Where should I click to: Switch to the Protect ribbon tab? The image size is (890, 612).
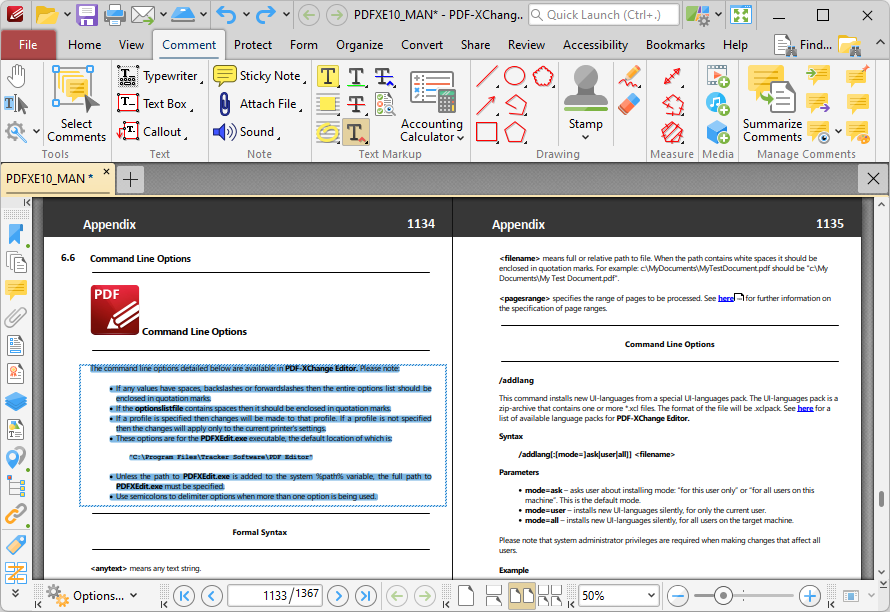(x=253, y=45)
